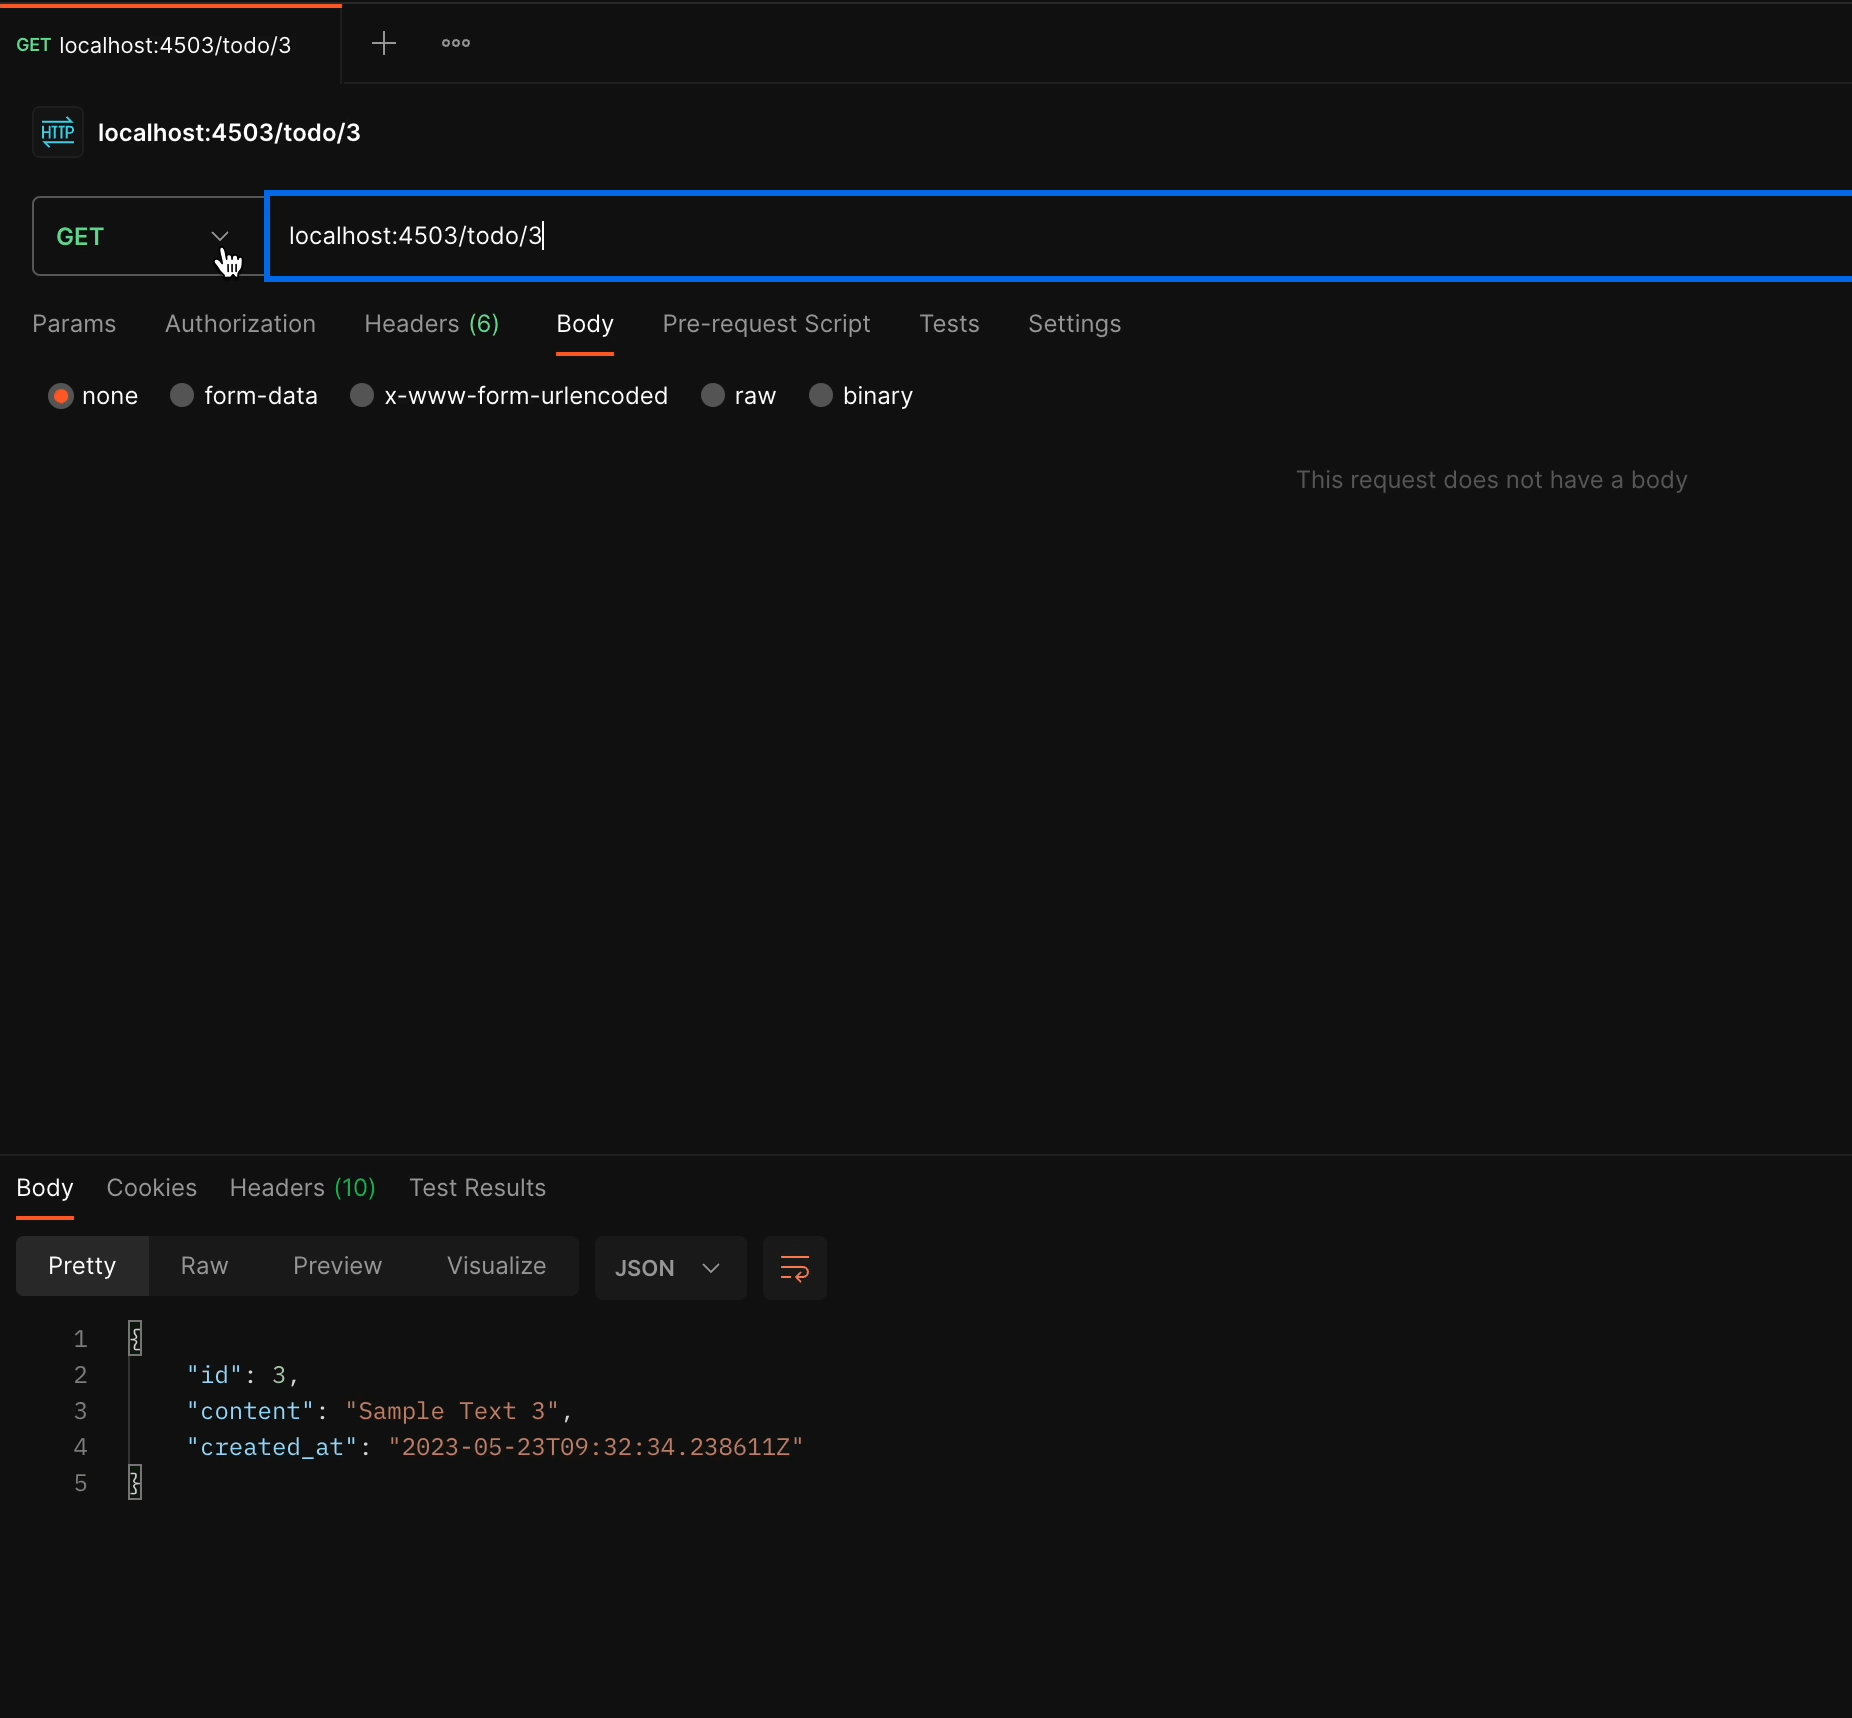Open the Cookies response tab
The image size is (1852, 1718).
pyautogui.click(x=152, y=1188)
